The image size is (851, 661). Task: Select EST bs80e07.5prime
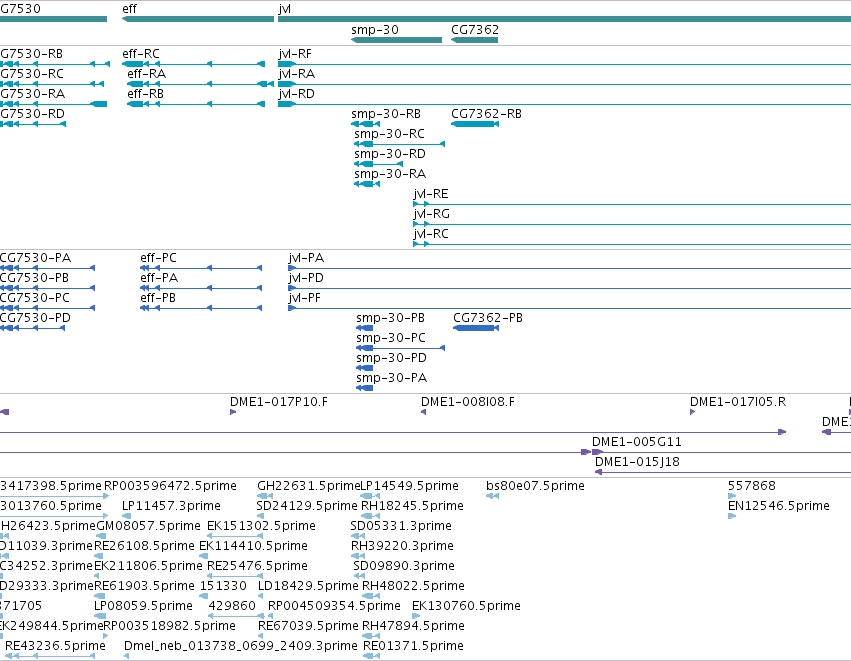492,497
